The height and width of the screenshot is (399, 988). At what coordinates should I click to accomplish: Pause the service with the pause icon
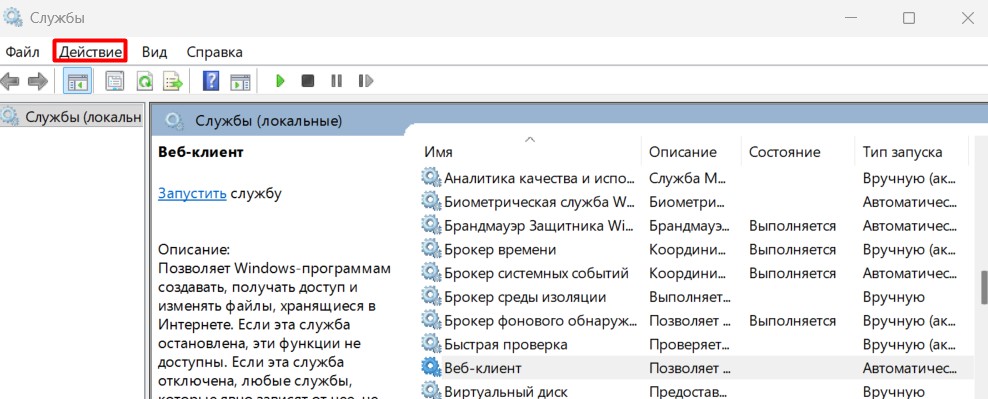(336, 81)
